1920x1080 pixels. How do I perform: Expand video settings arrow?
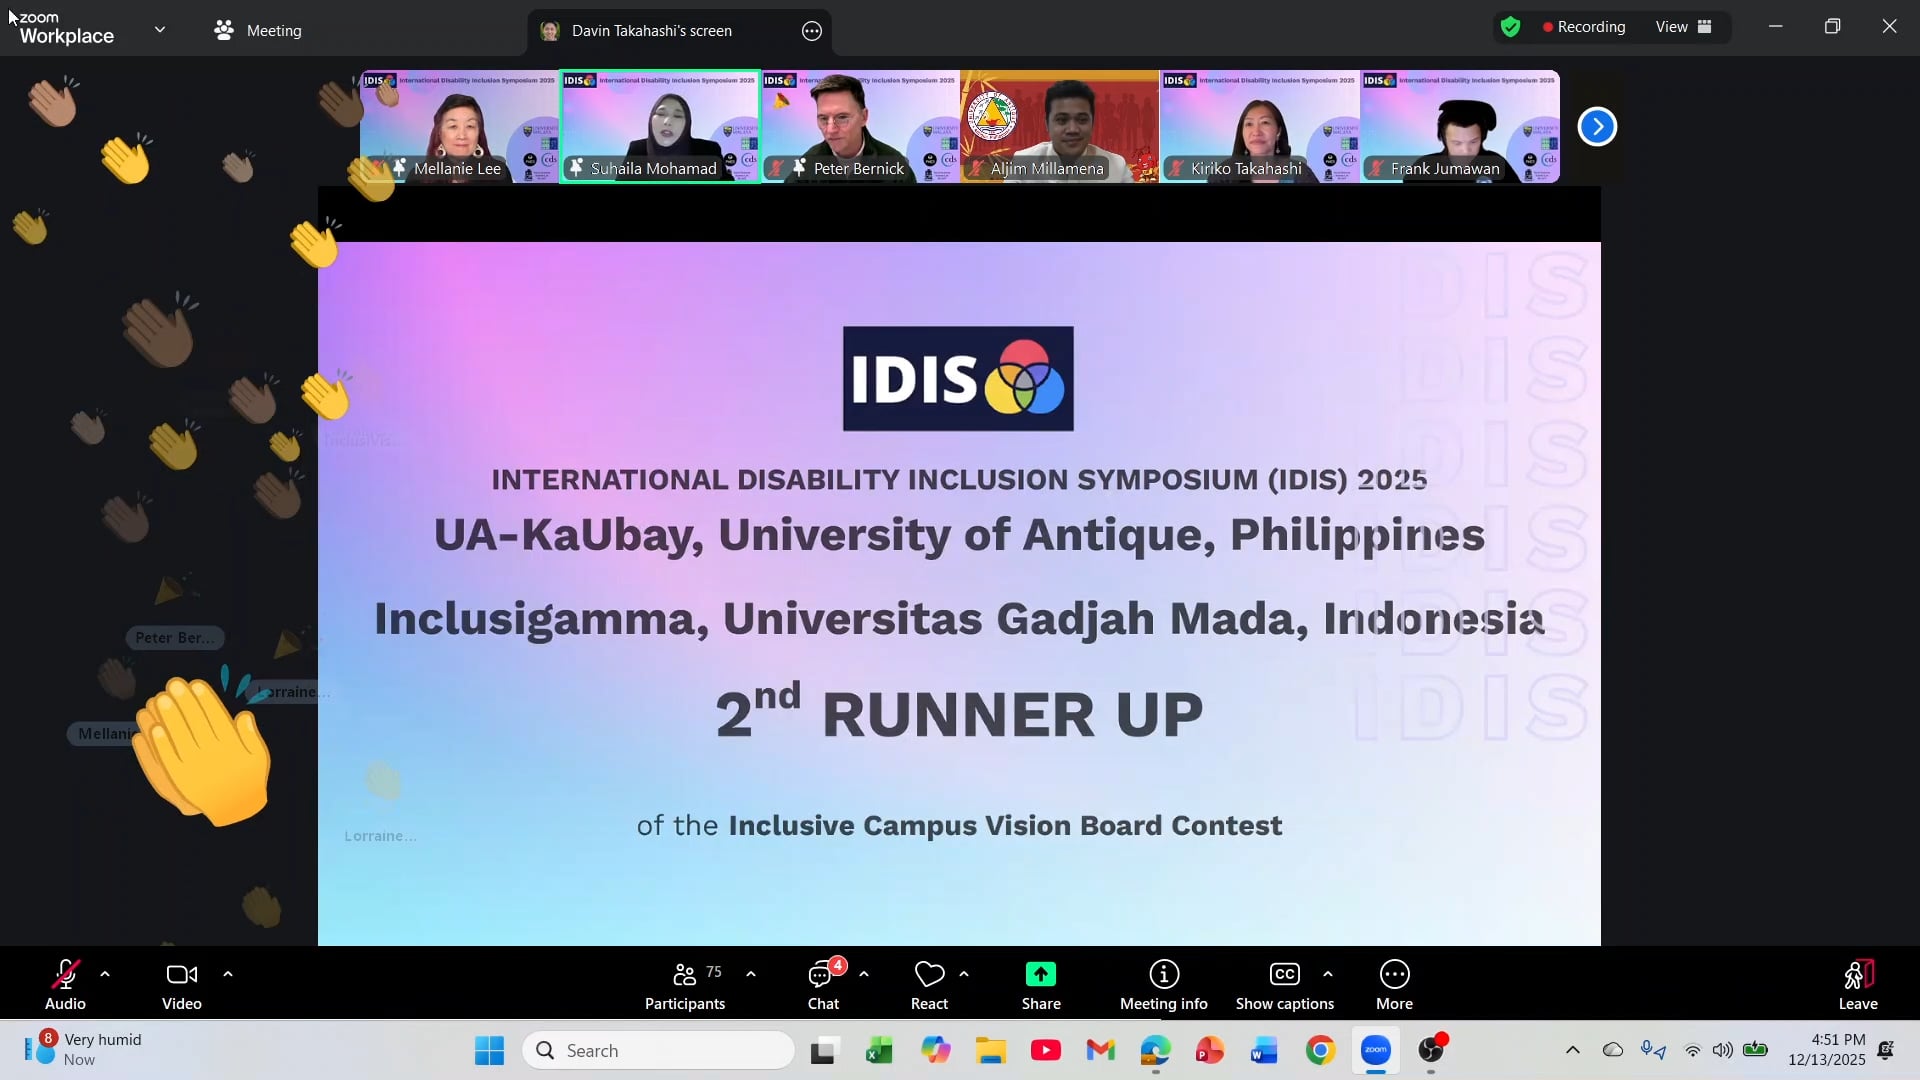click(x=228, y=974)
